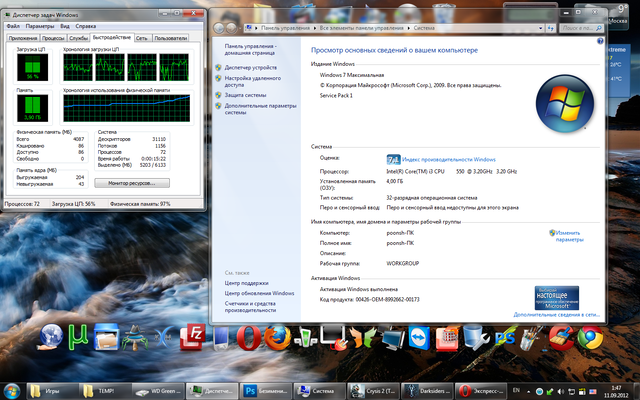Expand hidden system tray icons arrow
Image resolution: width=640 pixels, height=400 pixels.
(530, 389)
